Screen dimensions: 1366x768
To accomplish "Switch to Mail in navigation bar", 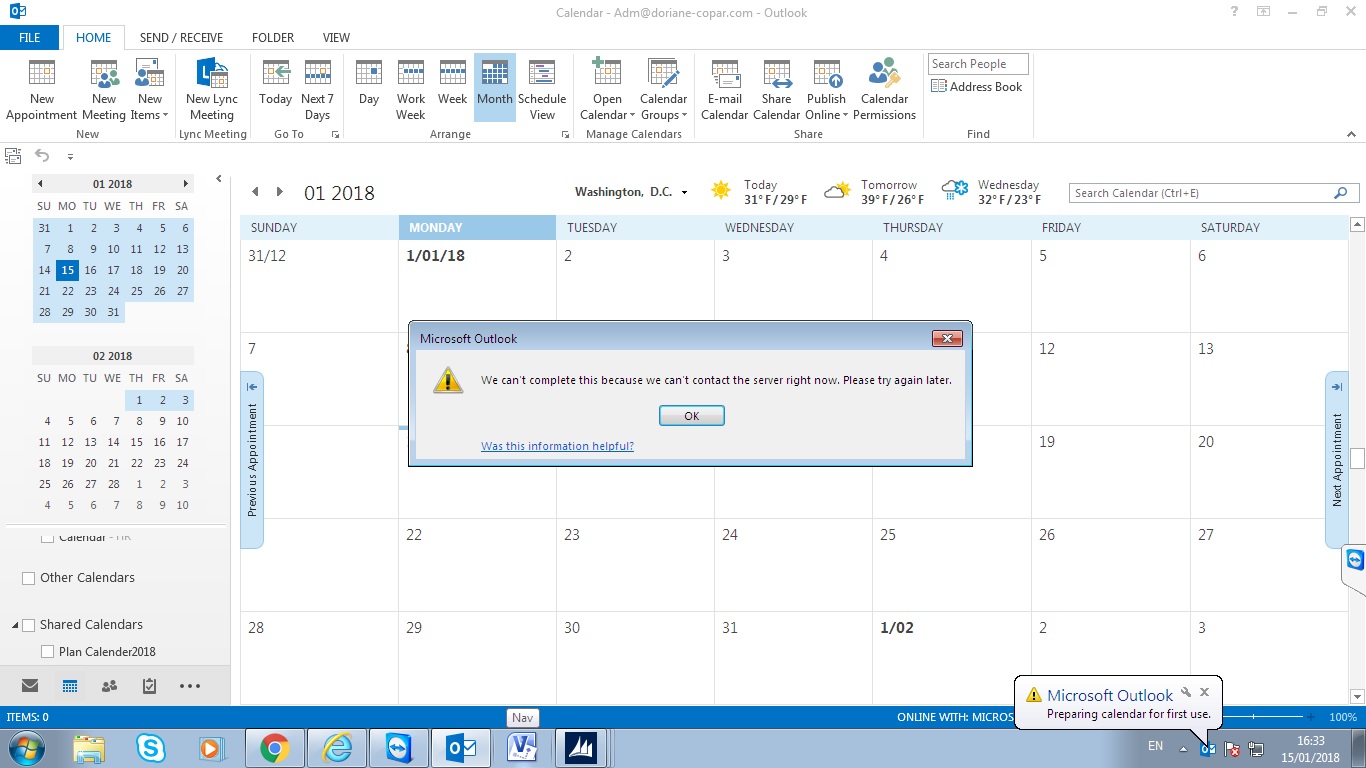I will (x=30, y=686).
